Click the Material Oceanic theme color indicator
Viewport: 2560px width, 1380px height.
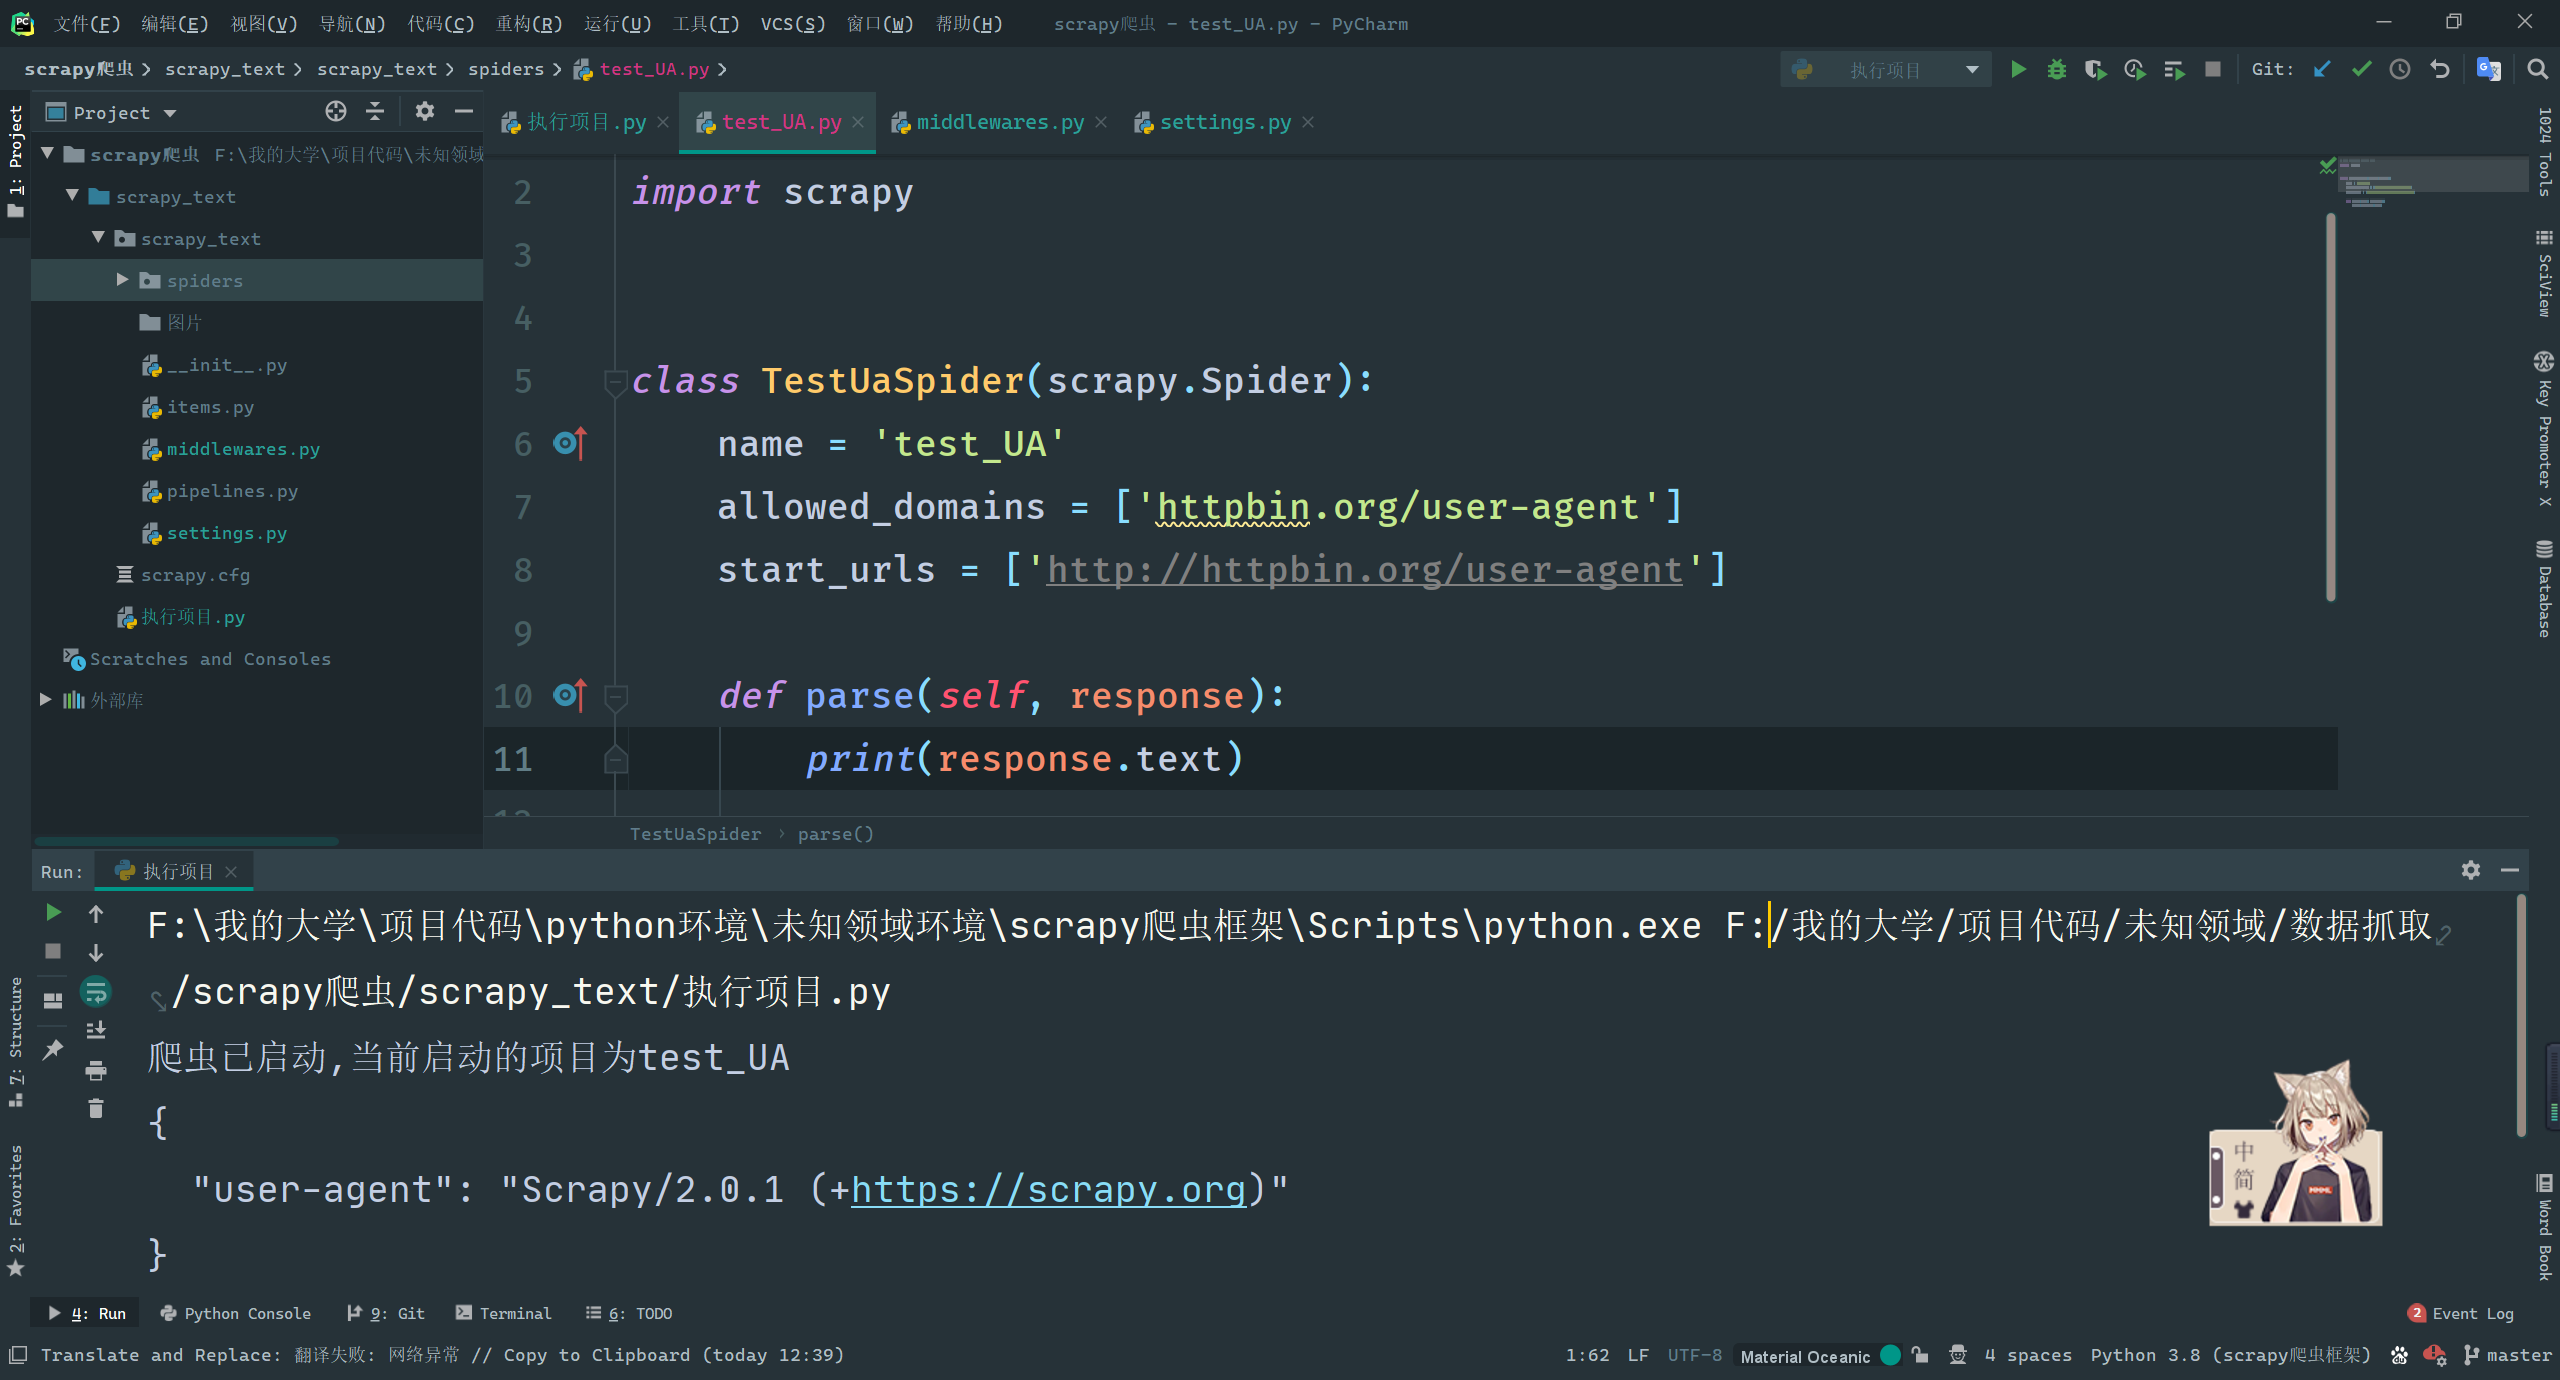click(x=1890, y=1355)
